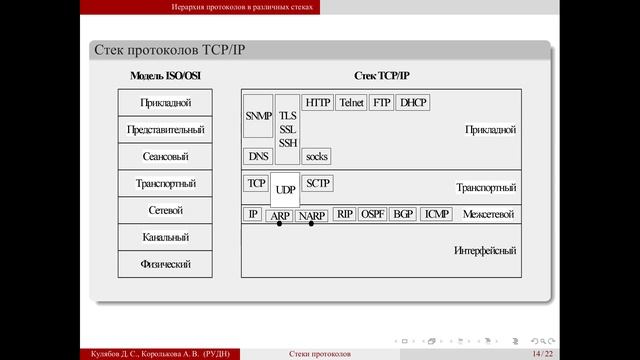Select the 'Сетевой' layer box
Image resolution: width=640 pixels, height=360 pixels.
[165, 211]
